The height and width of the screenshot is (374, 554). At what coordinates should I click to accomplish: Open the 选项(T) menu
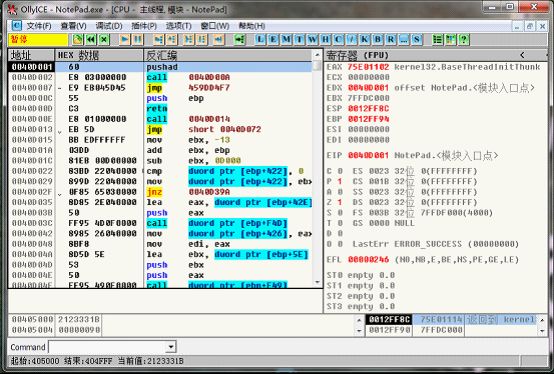[x=179, y=26]
